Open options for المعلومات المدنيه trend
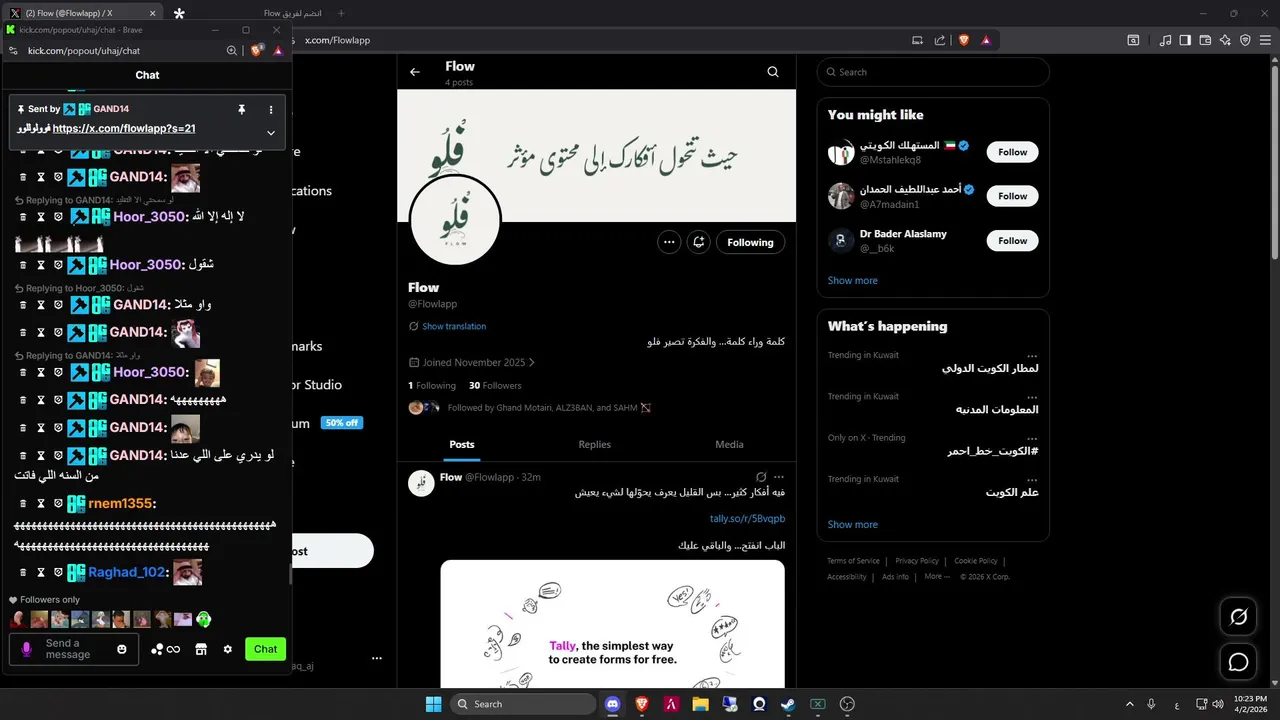1280x720 pixels. [1032, 397]
